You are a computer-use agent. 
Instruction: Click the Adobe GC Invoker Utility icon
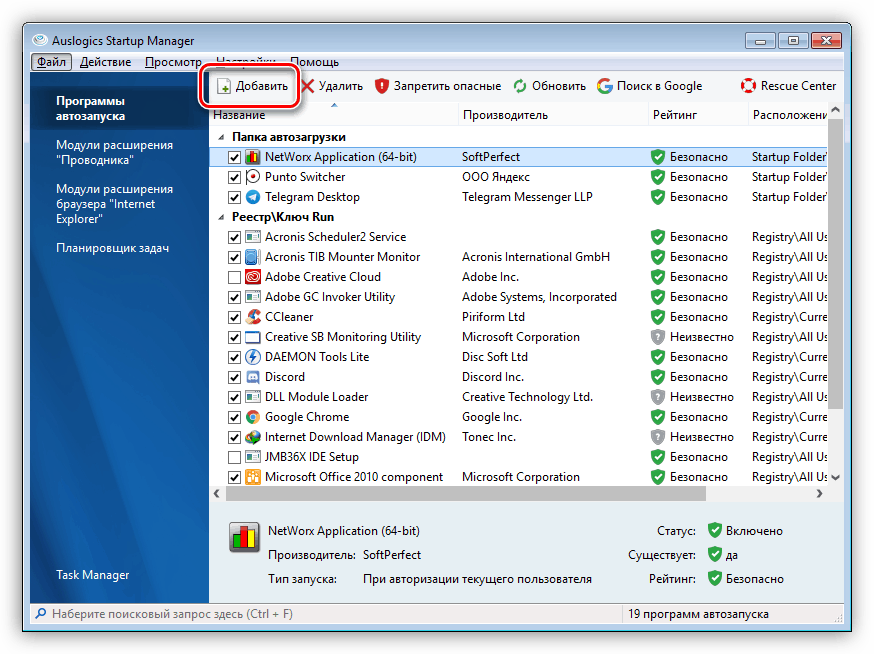(253, 297)
